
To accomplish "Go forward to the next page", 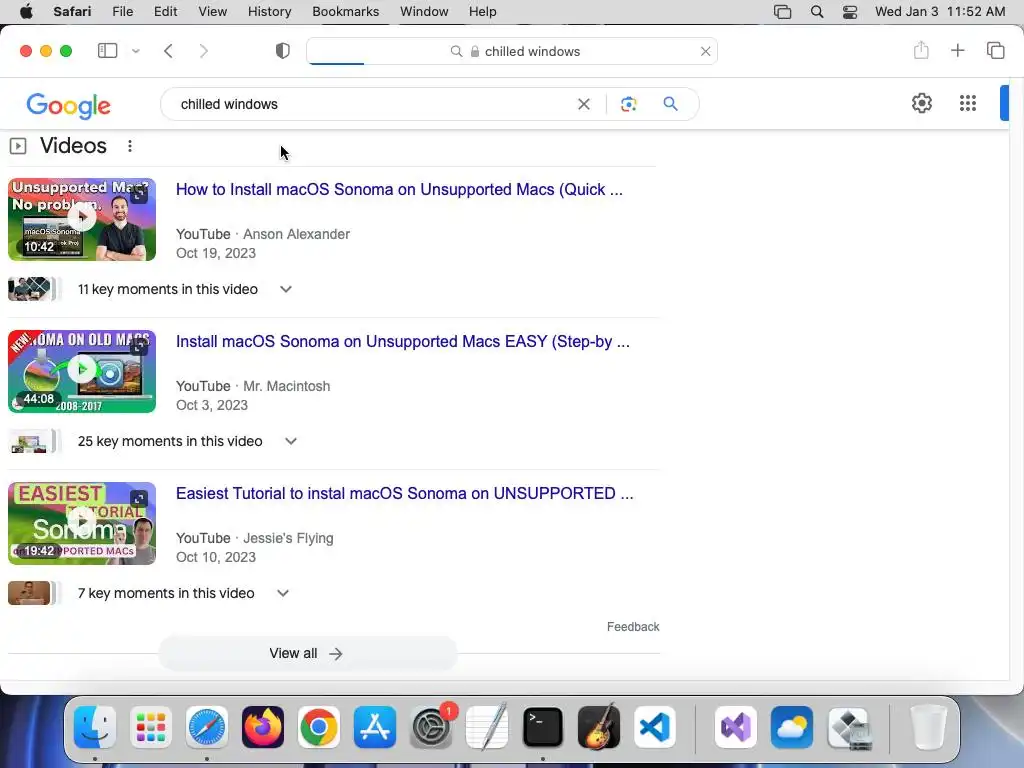I will [x=204, y=51].
